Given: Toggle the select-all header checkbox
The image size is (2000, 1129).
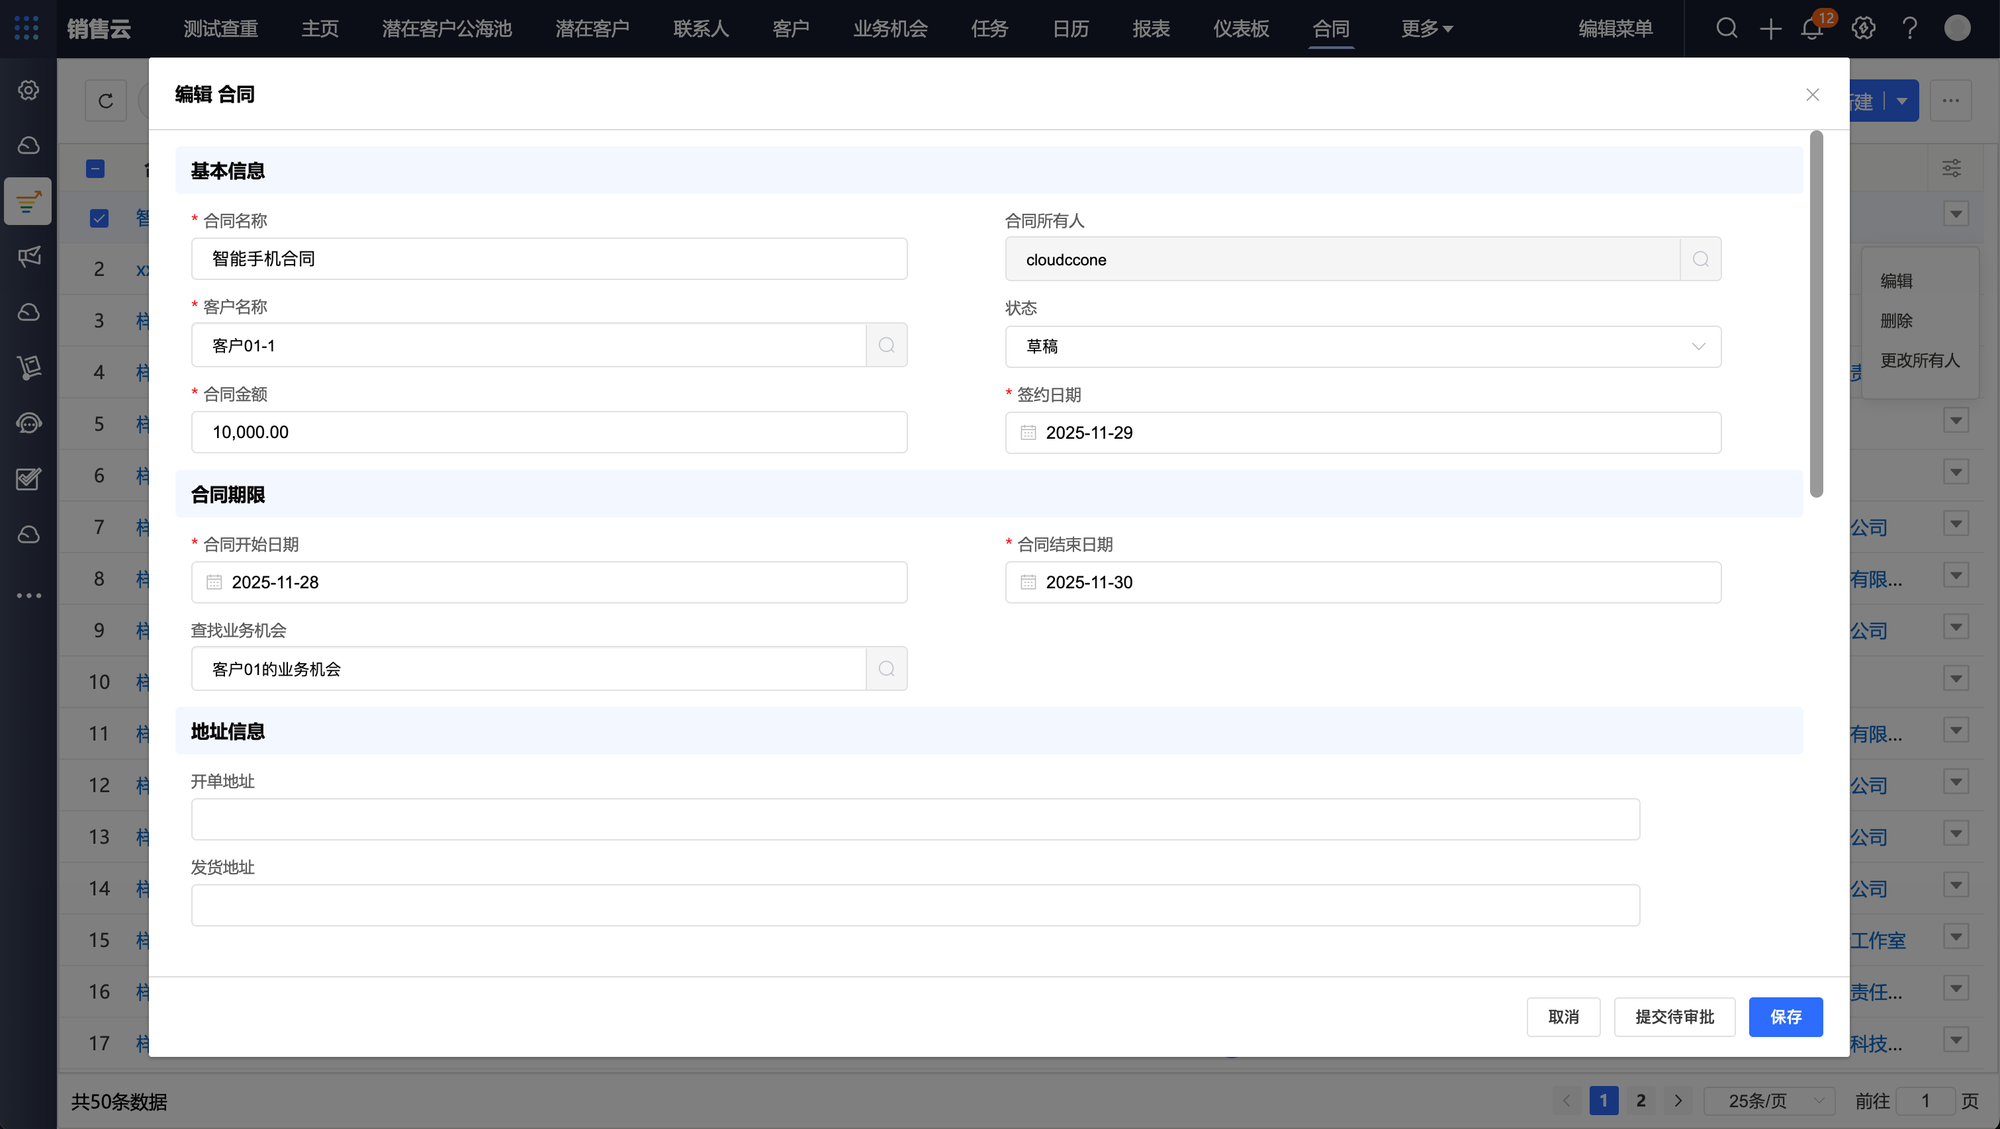Looking at the screenshot, I should [x=96, y=169].
